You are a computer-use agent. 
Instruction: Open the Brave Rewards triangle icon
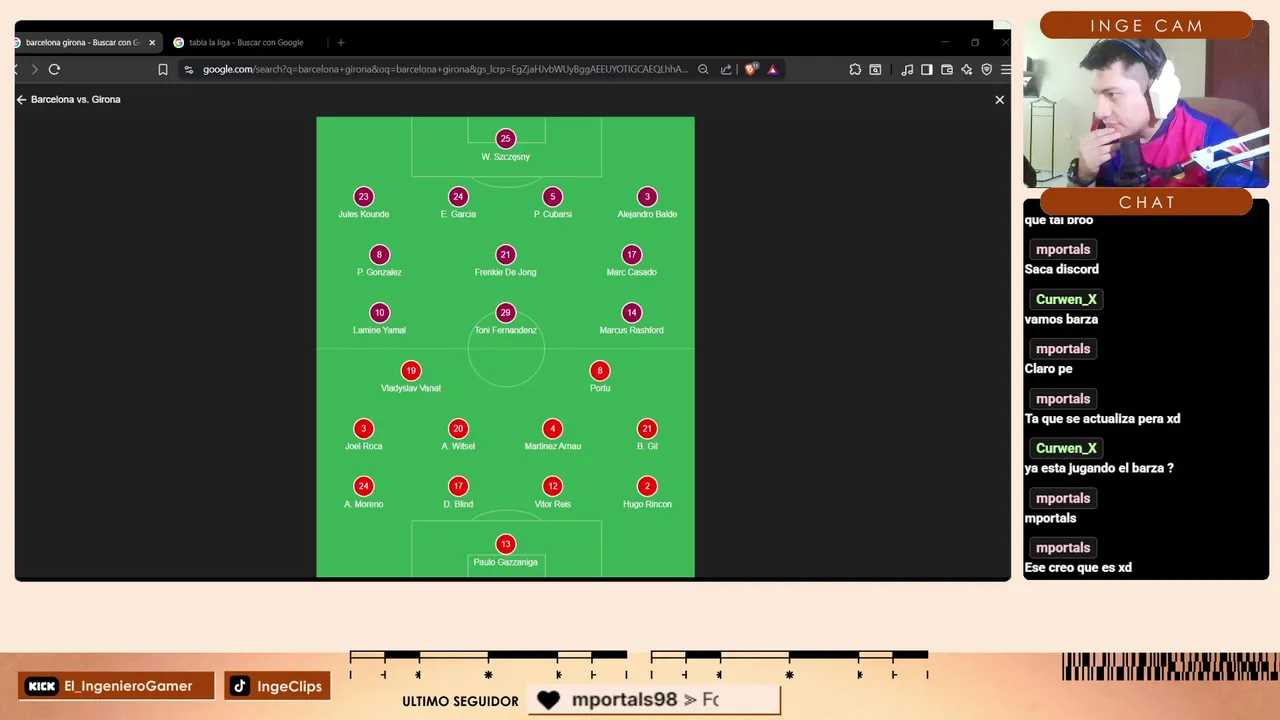coord(772,69)
